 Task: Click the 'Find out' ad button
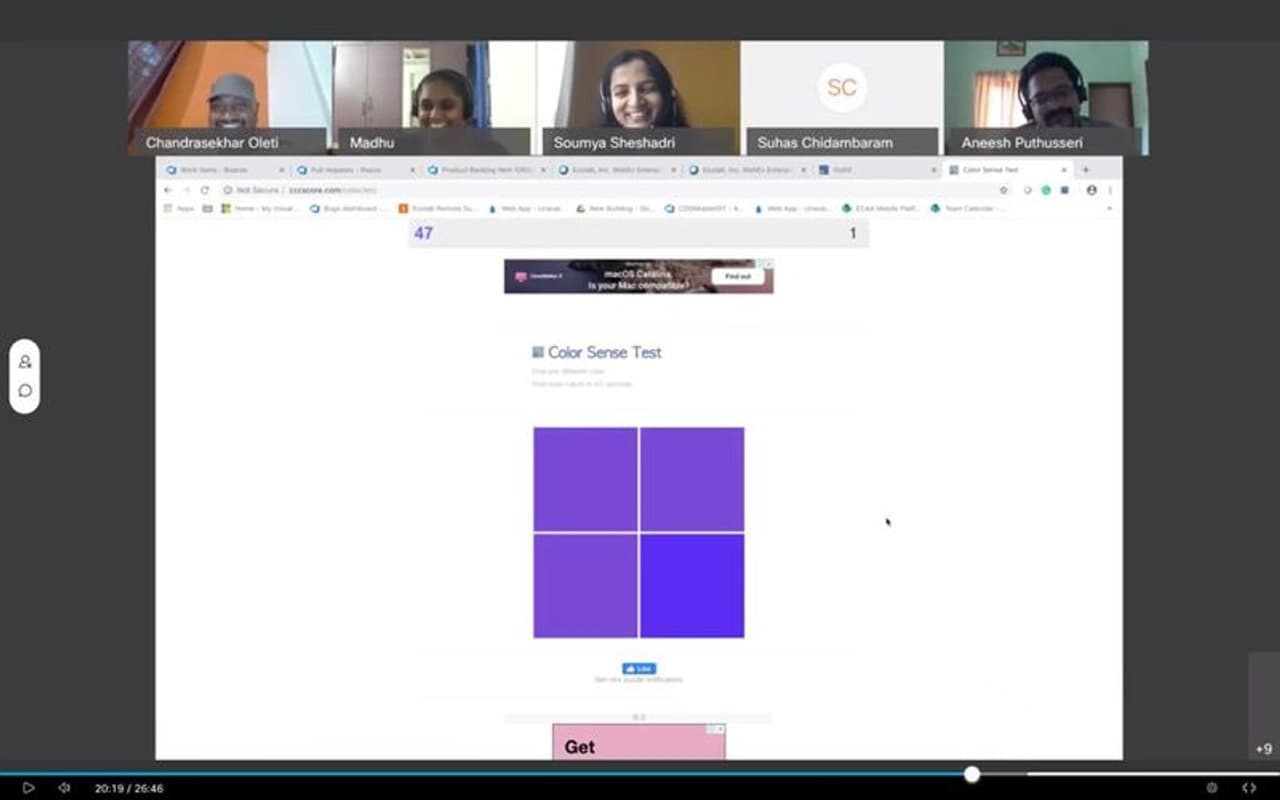(x=738, y=276)
